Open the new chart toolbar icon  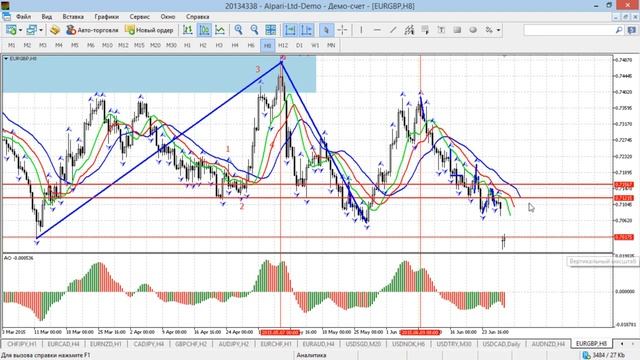tap(11, 30)
